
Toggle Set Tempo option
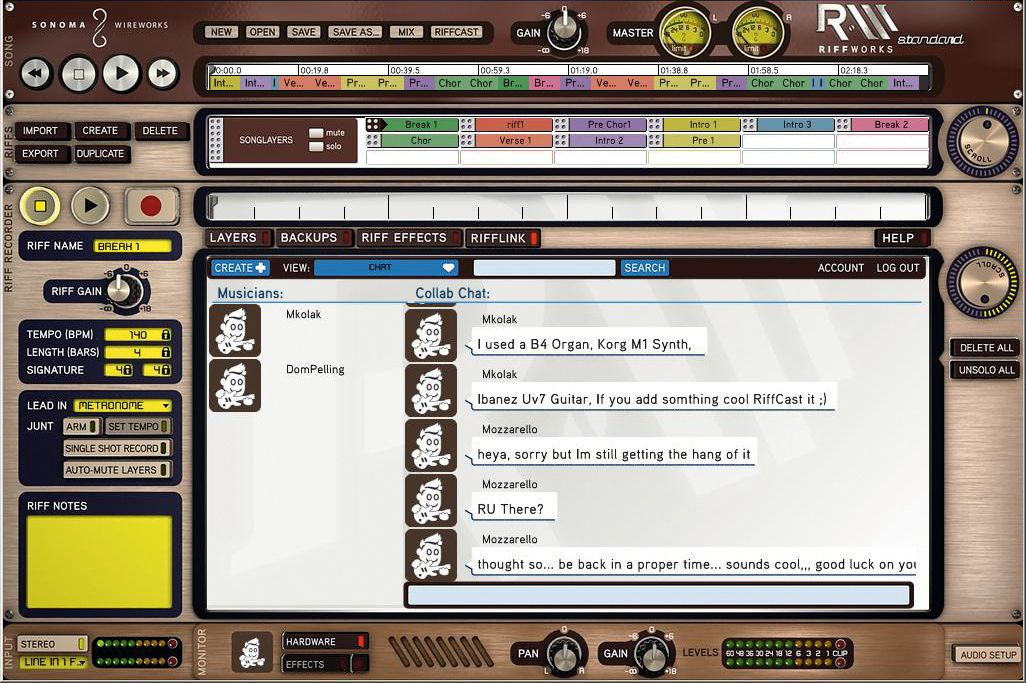point(137,427)
